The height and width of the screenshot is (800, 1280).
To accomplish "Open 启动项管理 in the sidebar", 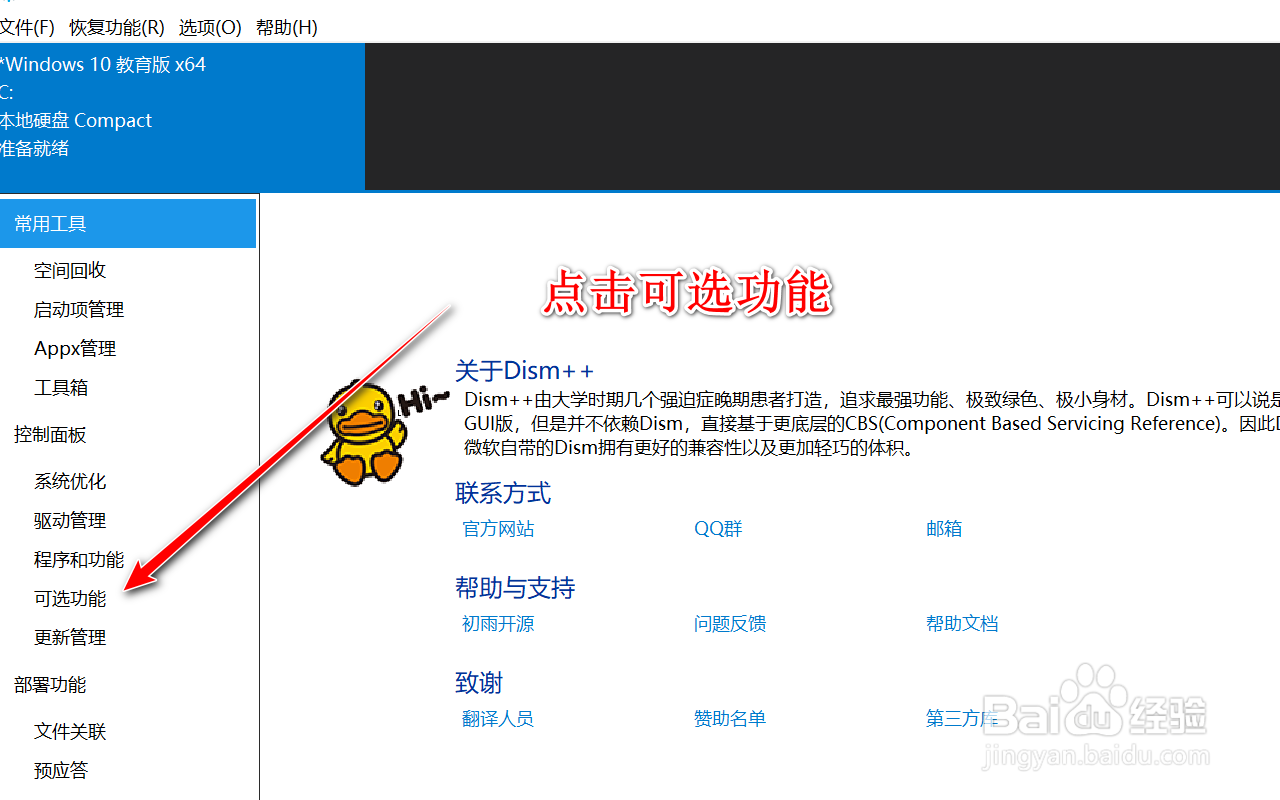I will tap(79, 309).
